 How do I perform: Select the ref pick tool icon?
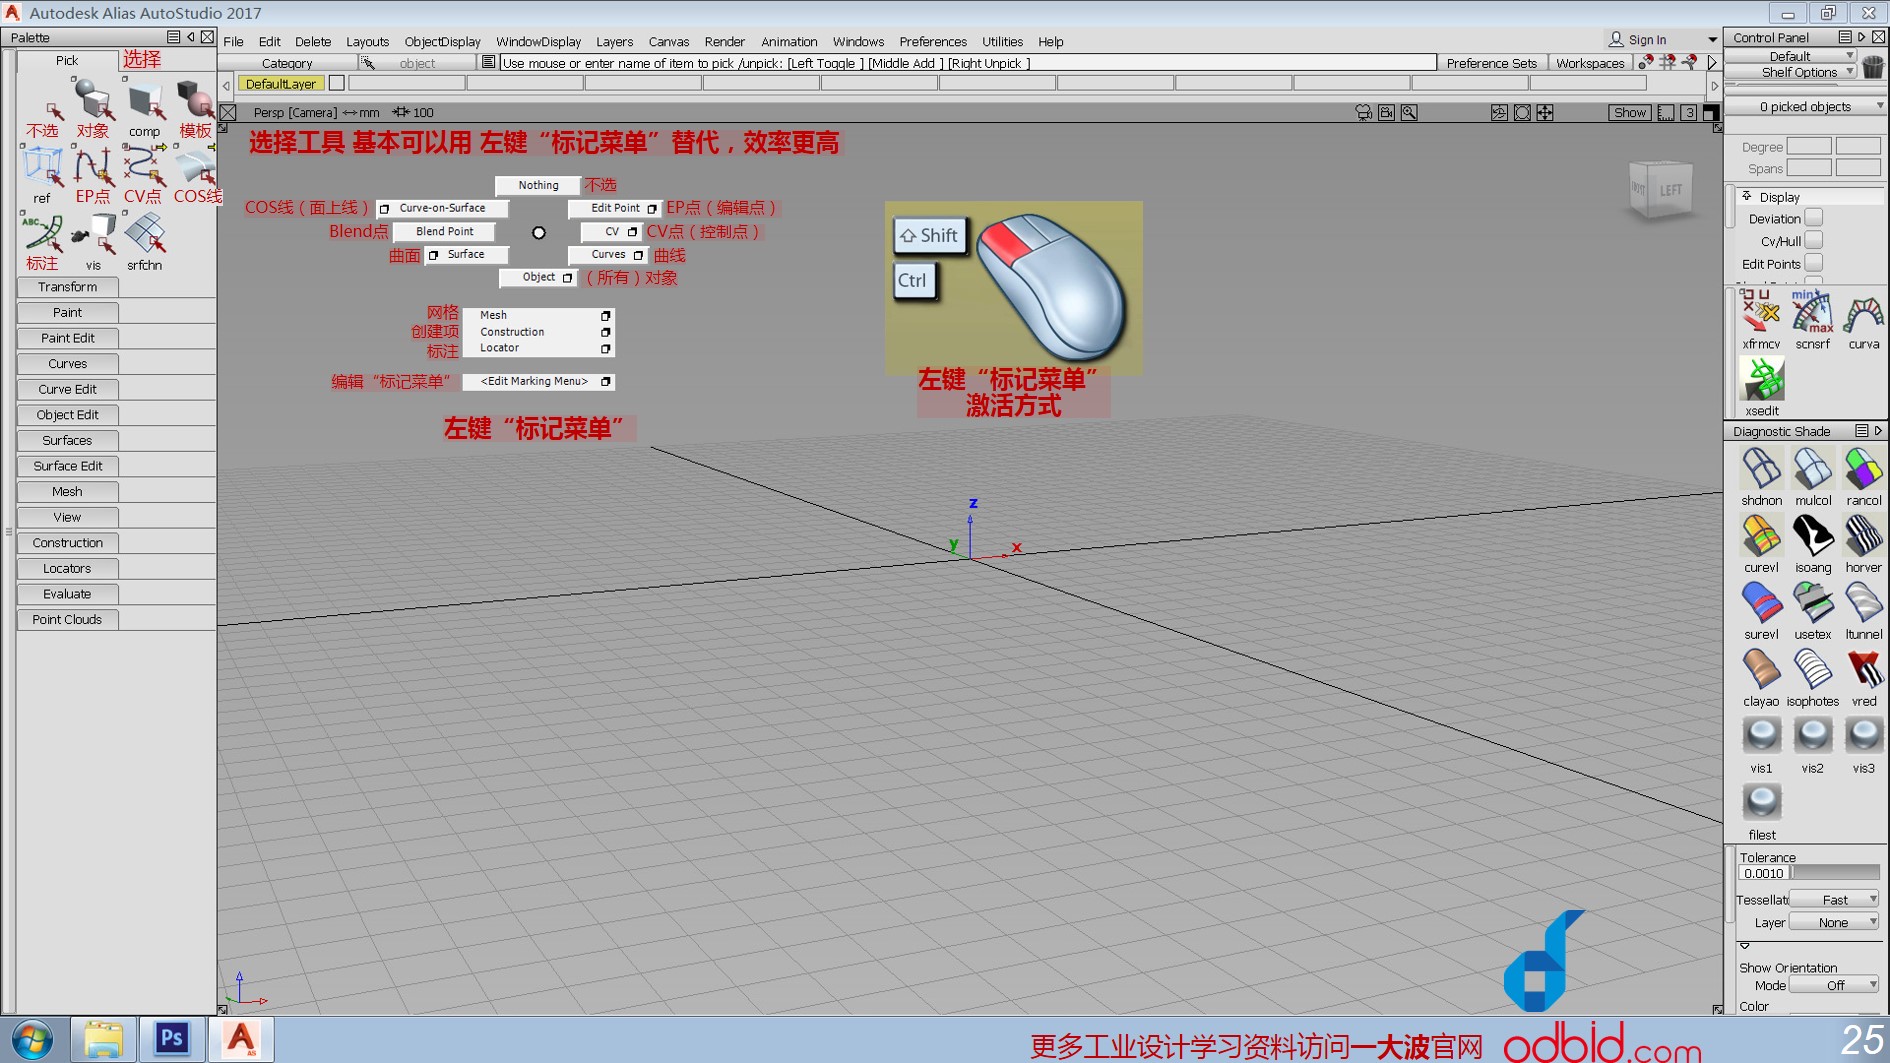point(42,168)
